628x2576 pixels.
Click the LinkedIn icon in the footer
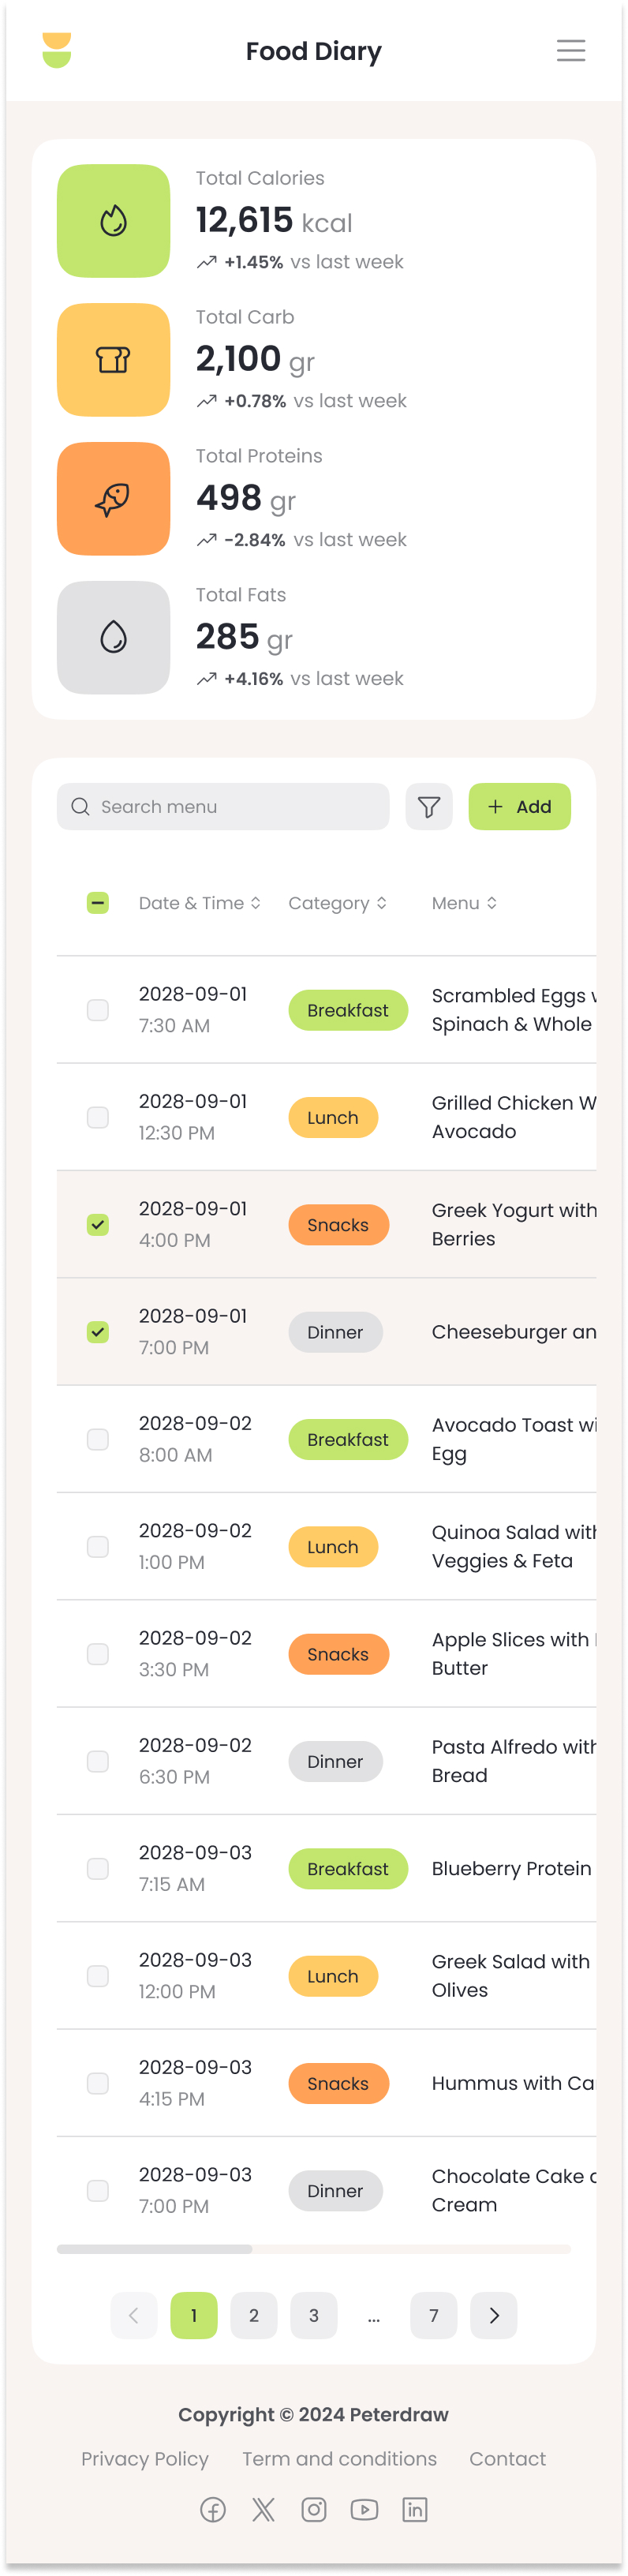coord(414,2509)
